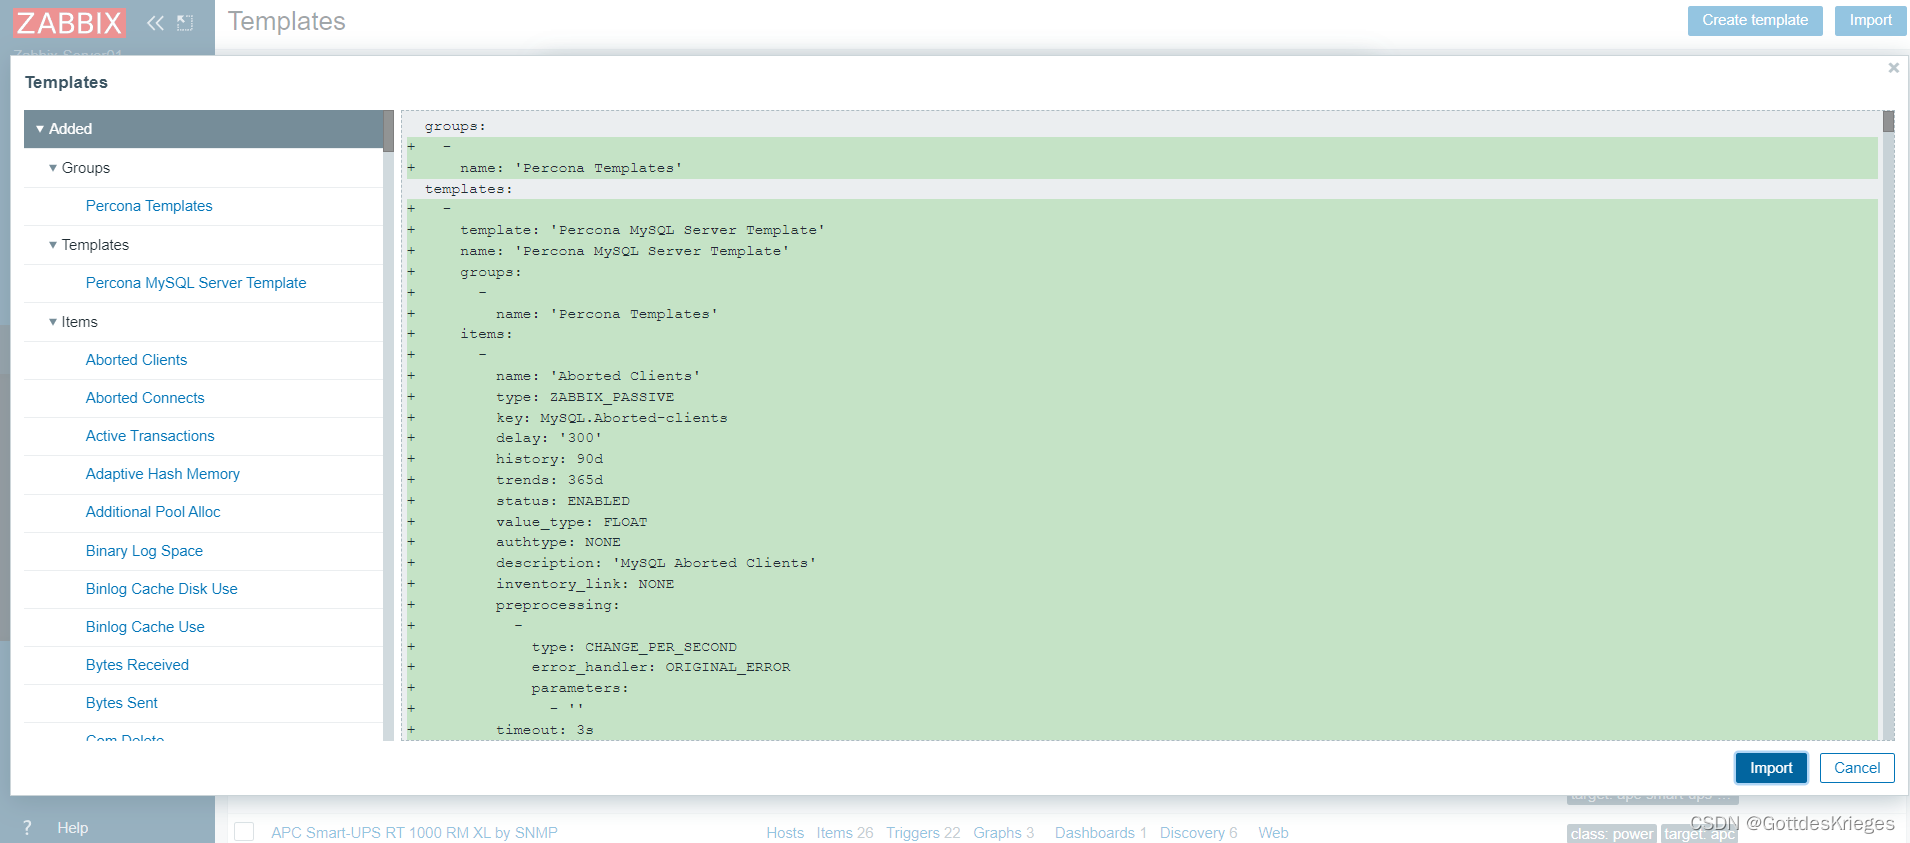1910x843 pixels.
Task: Open Graphs 3 link in APC row
Action: pos(1003,833)
